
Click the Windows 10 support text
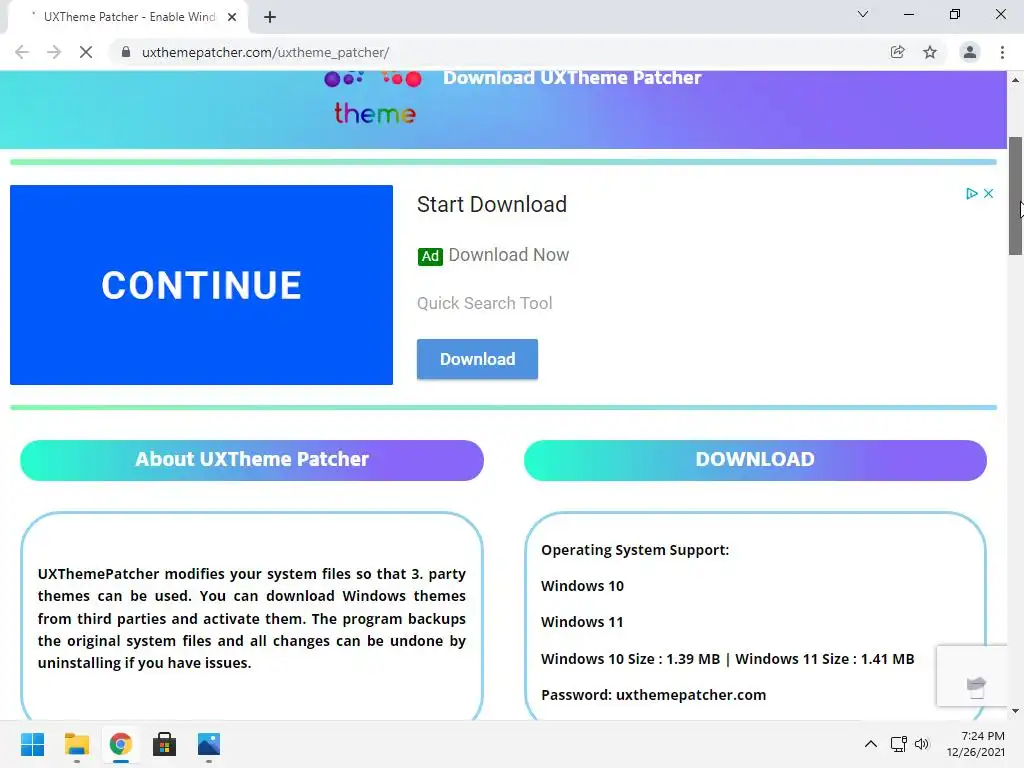click(583, 586)
